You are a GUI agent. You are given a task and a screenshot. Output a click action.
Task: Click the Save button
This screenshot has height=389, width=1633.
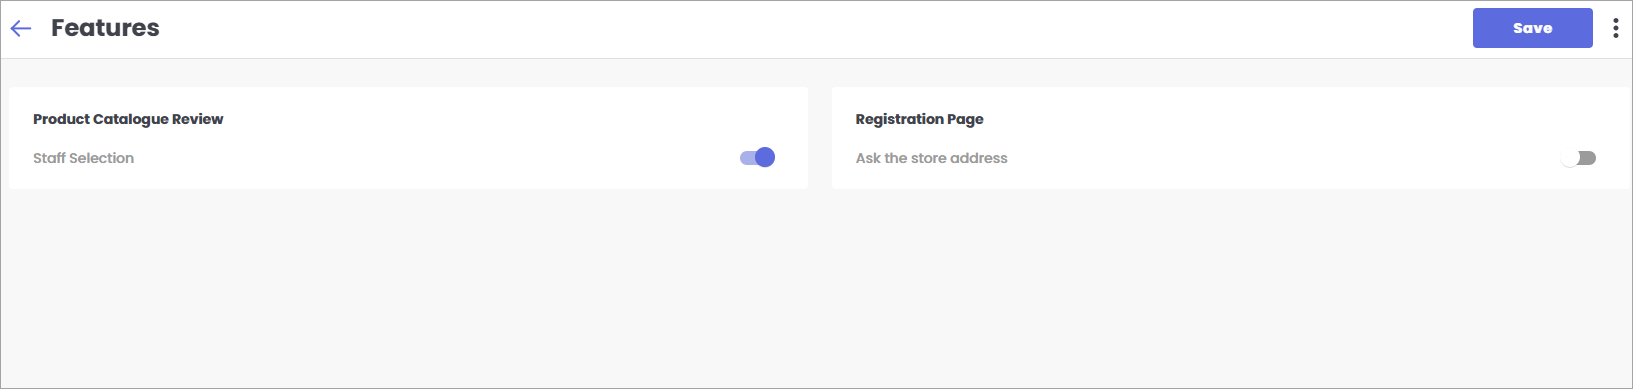[1532, 28]
